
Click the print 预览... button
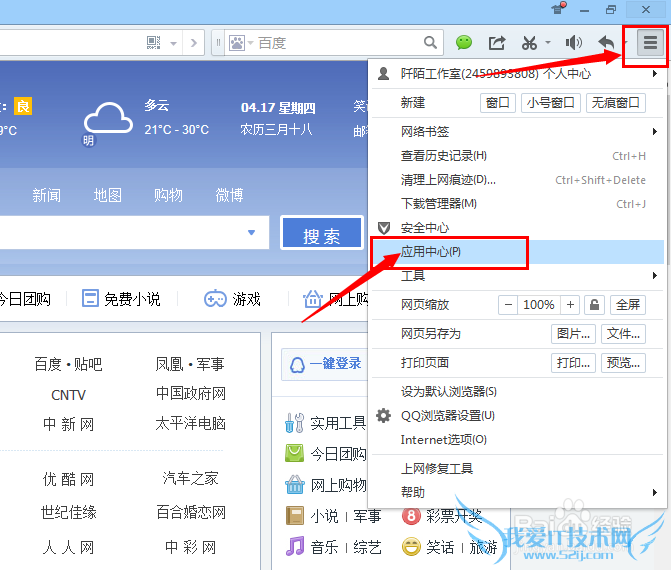coord(623,363)
